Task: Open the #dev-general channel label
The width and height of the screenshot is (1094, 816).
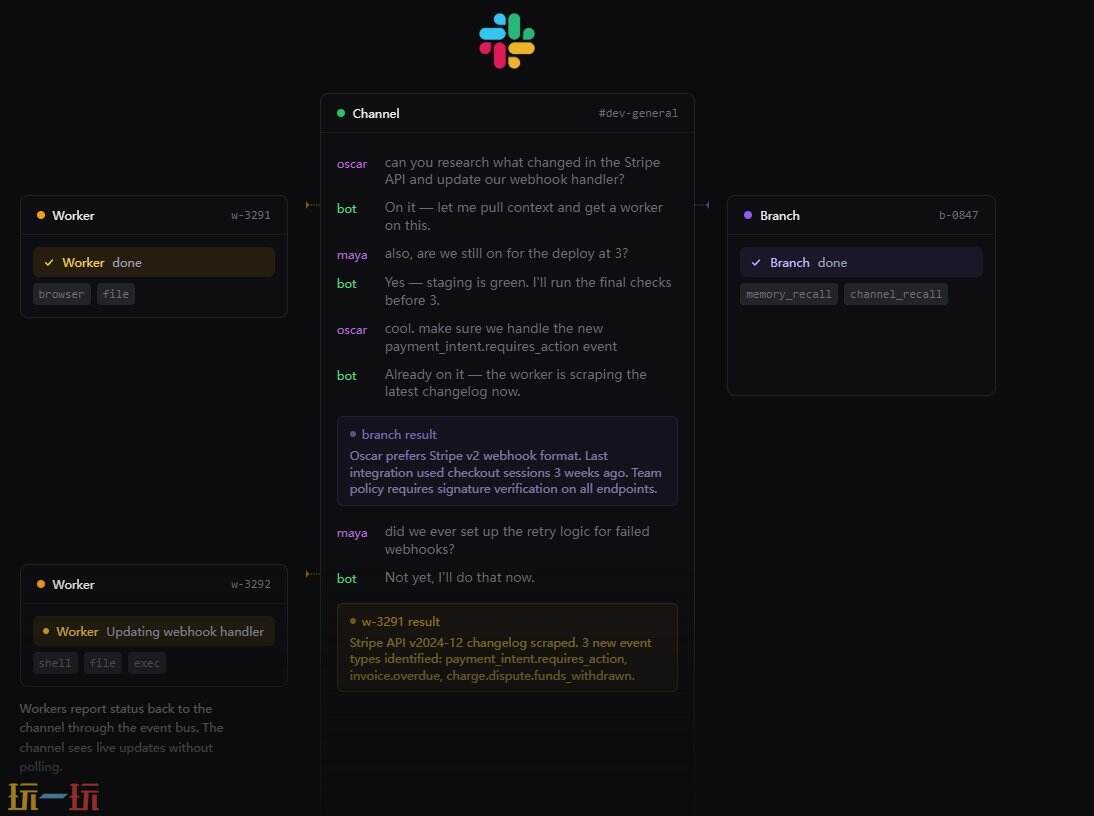Action: [x=638, y=113]
